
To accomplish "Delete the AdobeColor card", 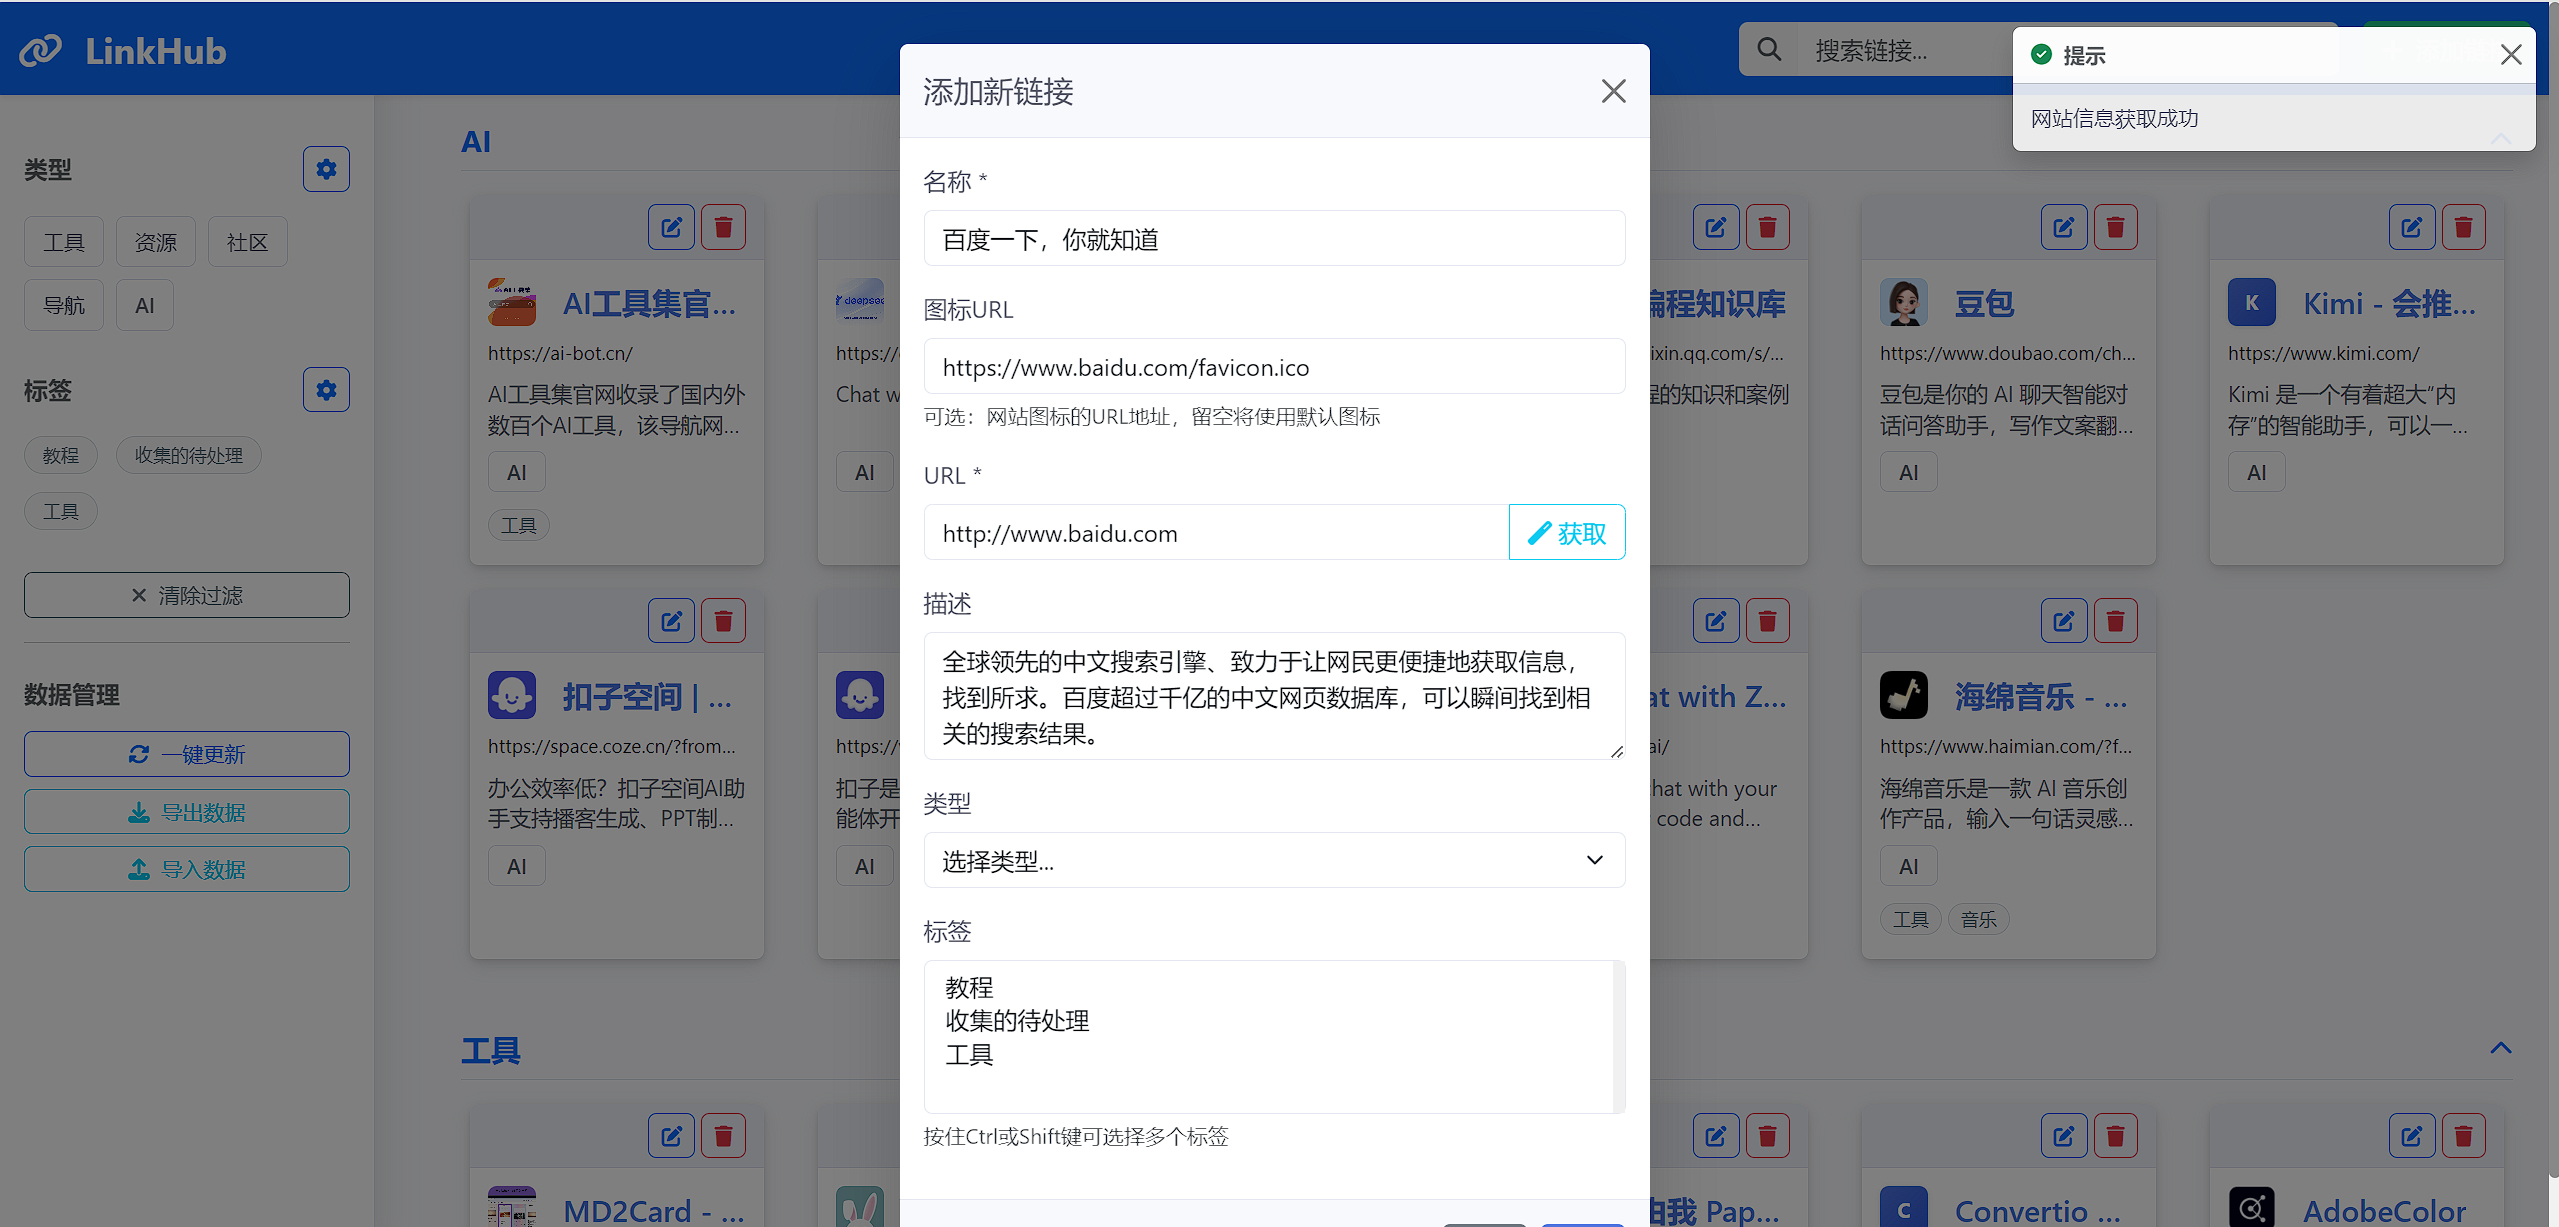I will (x=2463, y=1136).
